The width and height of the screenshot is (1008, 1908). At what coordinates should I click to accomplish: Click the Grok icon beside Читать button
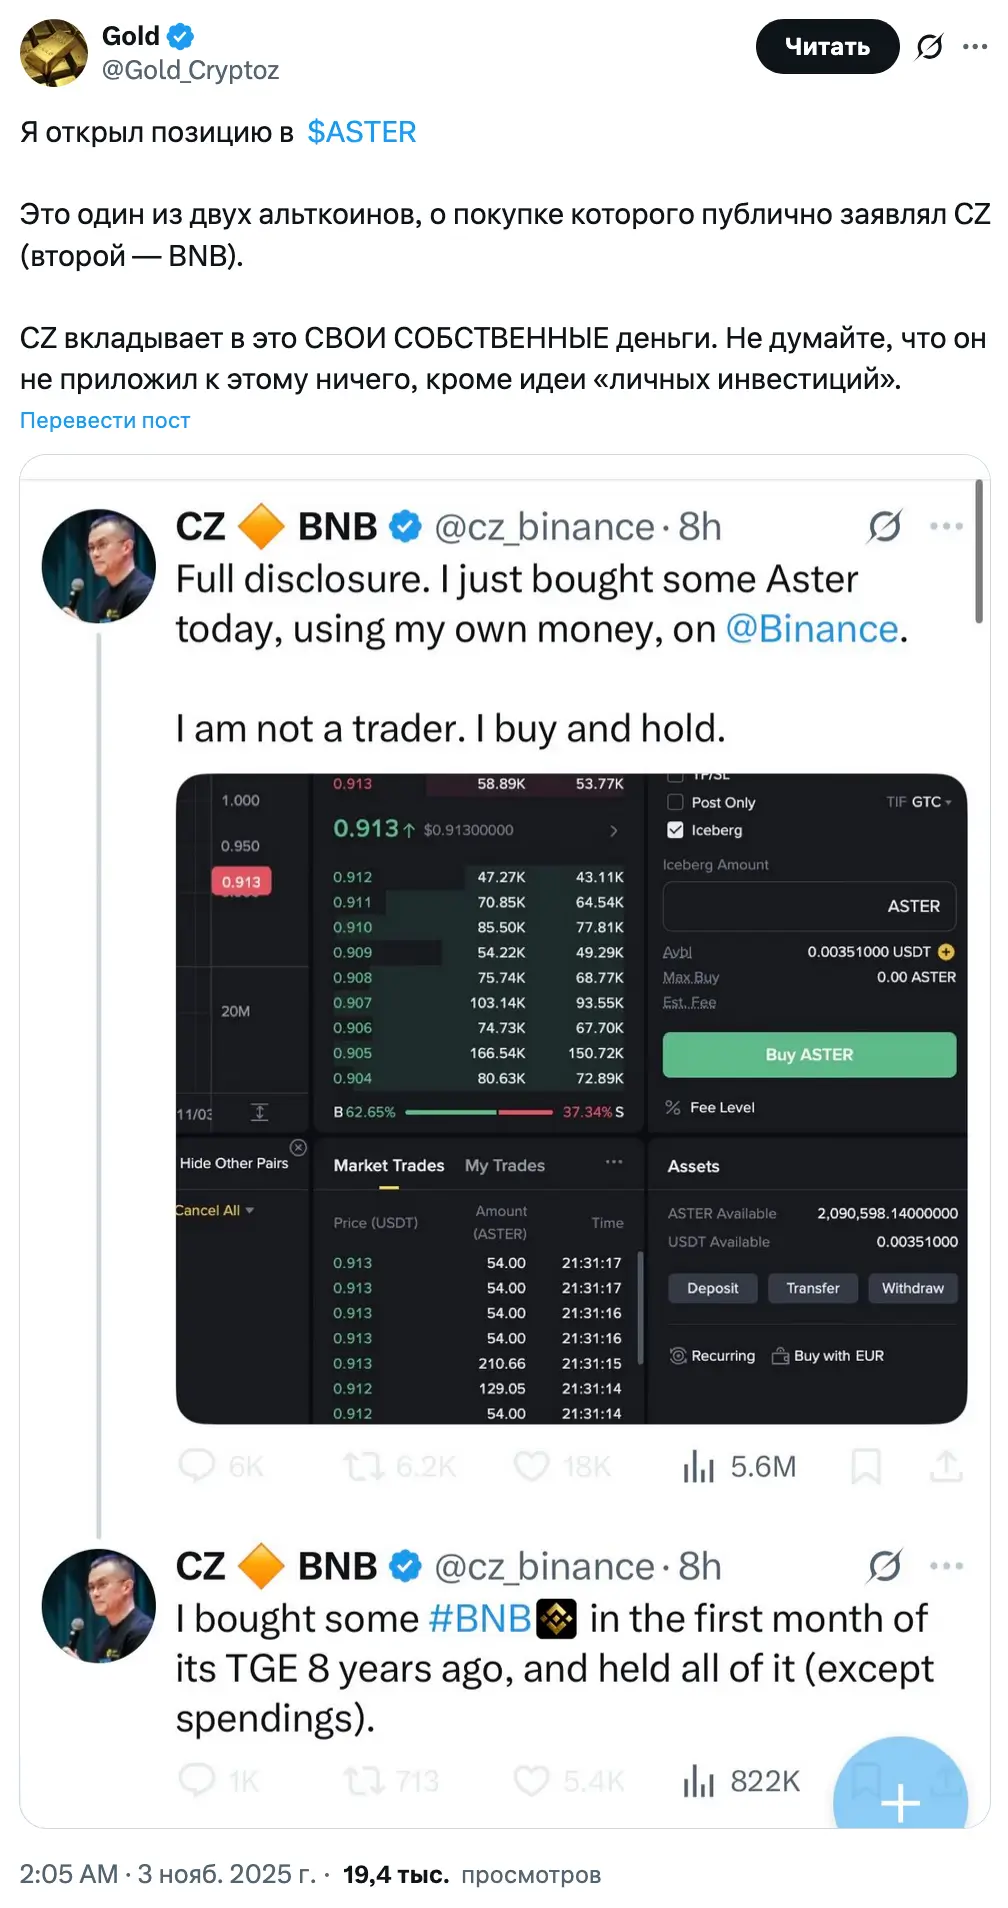click(x=929, y=47)
